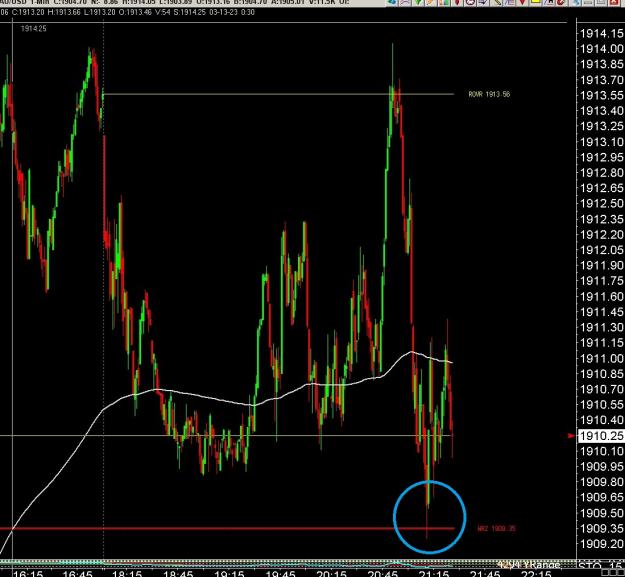Click the 1911.90 price axis label
This screenshot has width=625, height=577.
[x=601, y=265]
